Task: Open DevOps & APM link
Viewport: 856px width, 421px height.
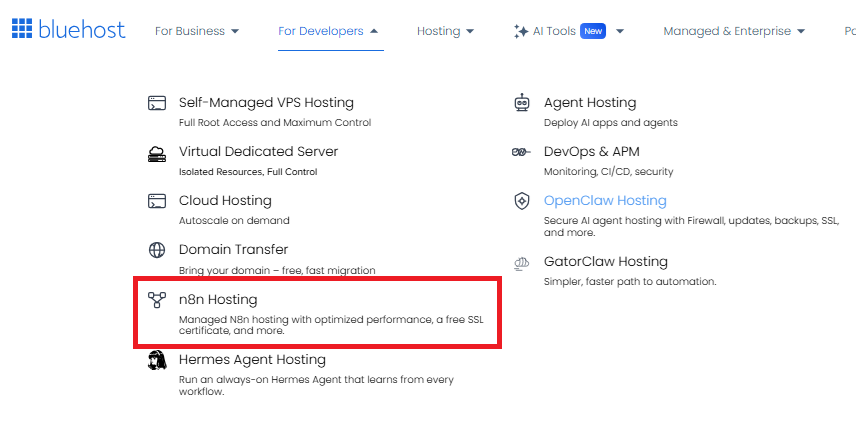Action: (592, 151)
